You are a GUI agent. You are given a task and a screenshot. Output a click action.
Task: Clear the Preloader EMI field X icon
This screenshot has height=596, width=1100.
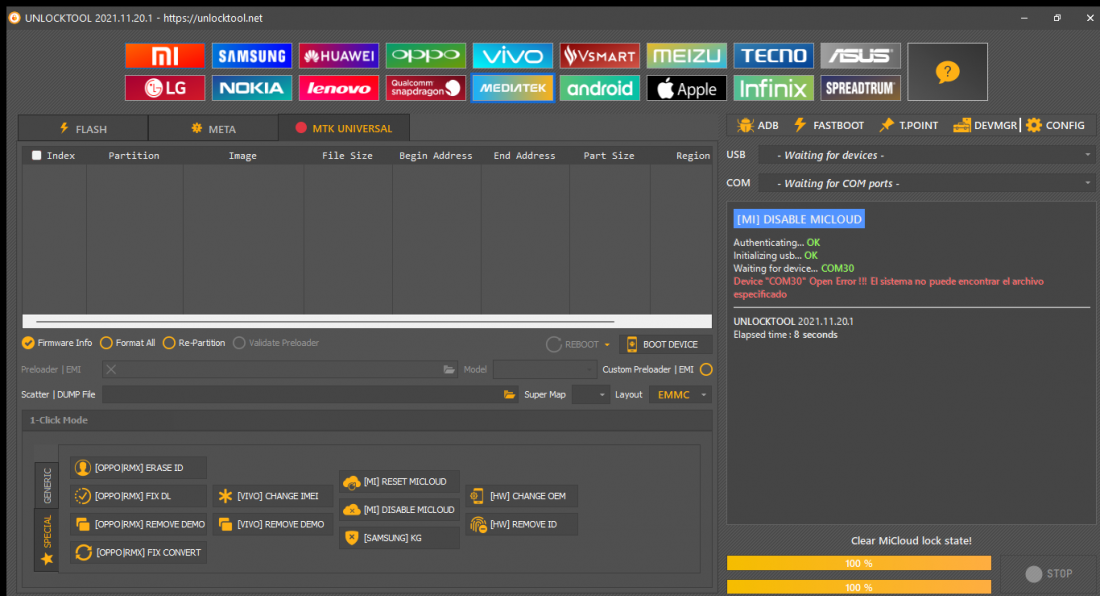click(111, 370)
